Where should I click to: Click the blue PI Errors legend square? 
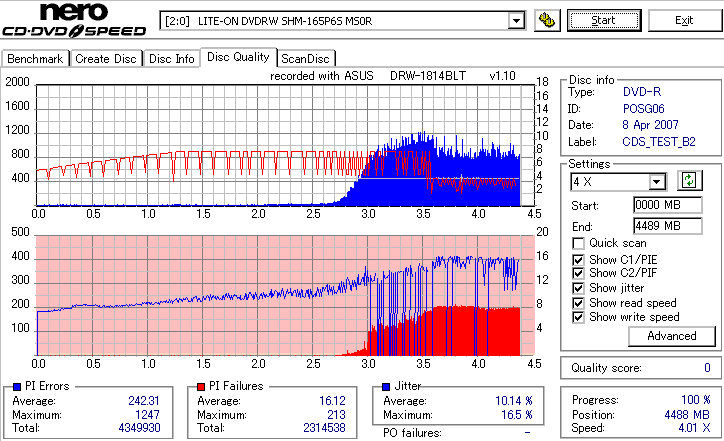coord(17,387)
